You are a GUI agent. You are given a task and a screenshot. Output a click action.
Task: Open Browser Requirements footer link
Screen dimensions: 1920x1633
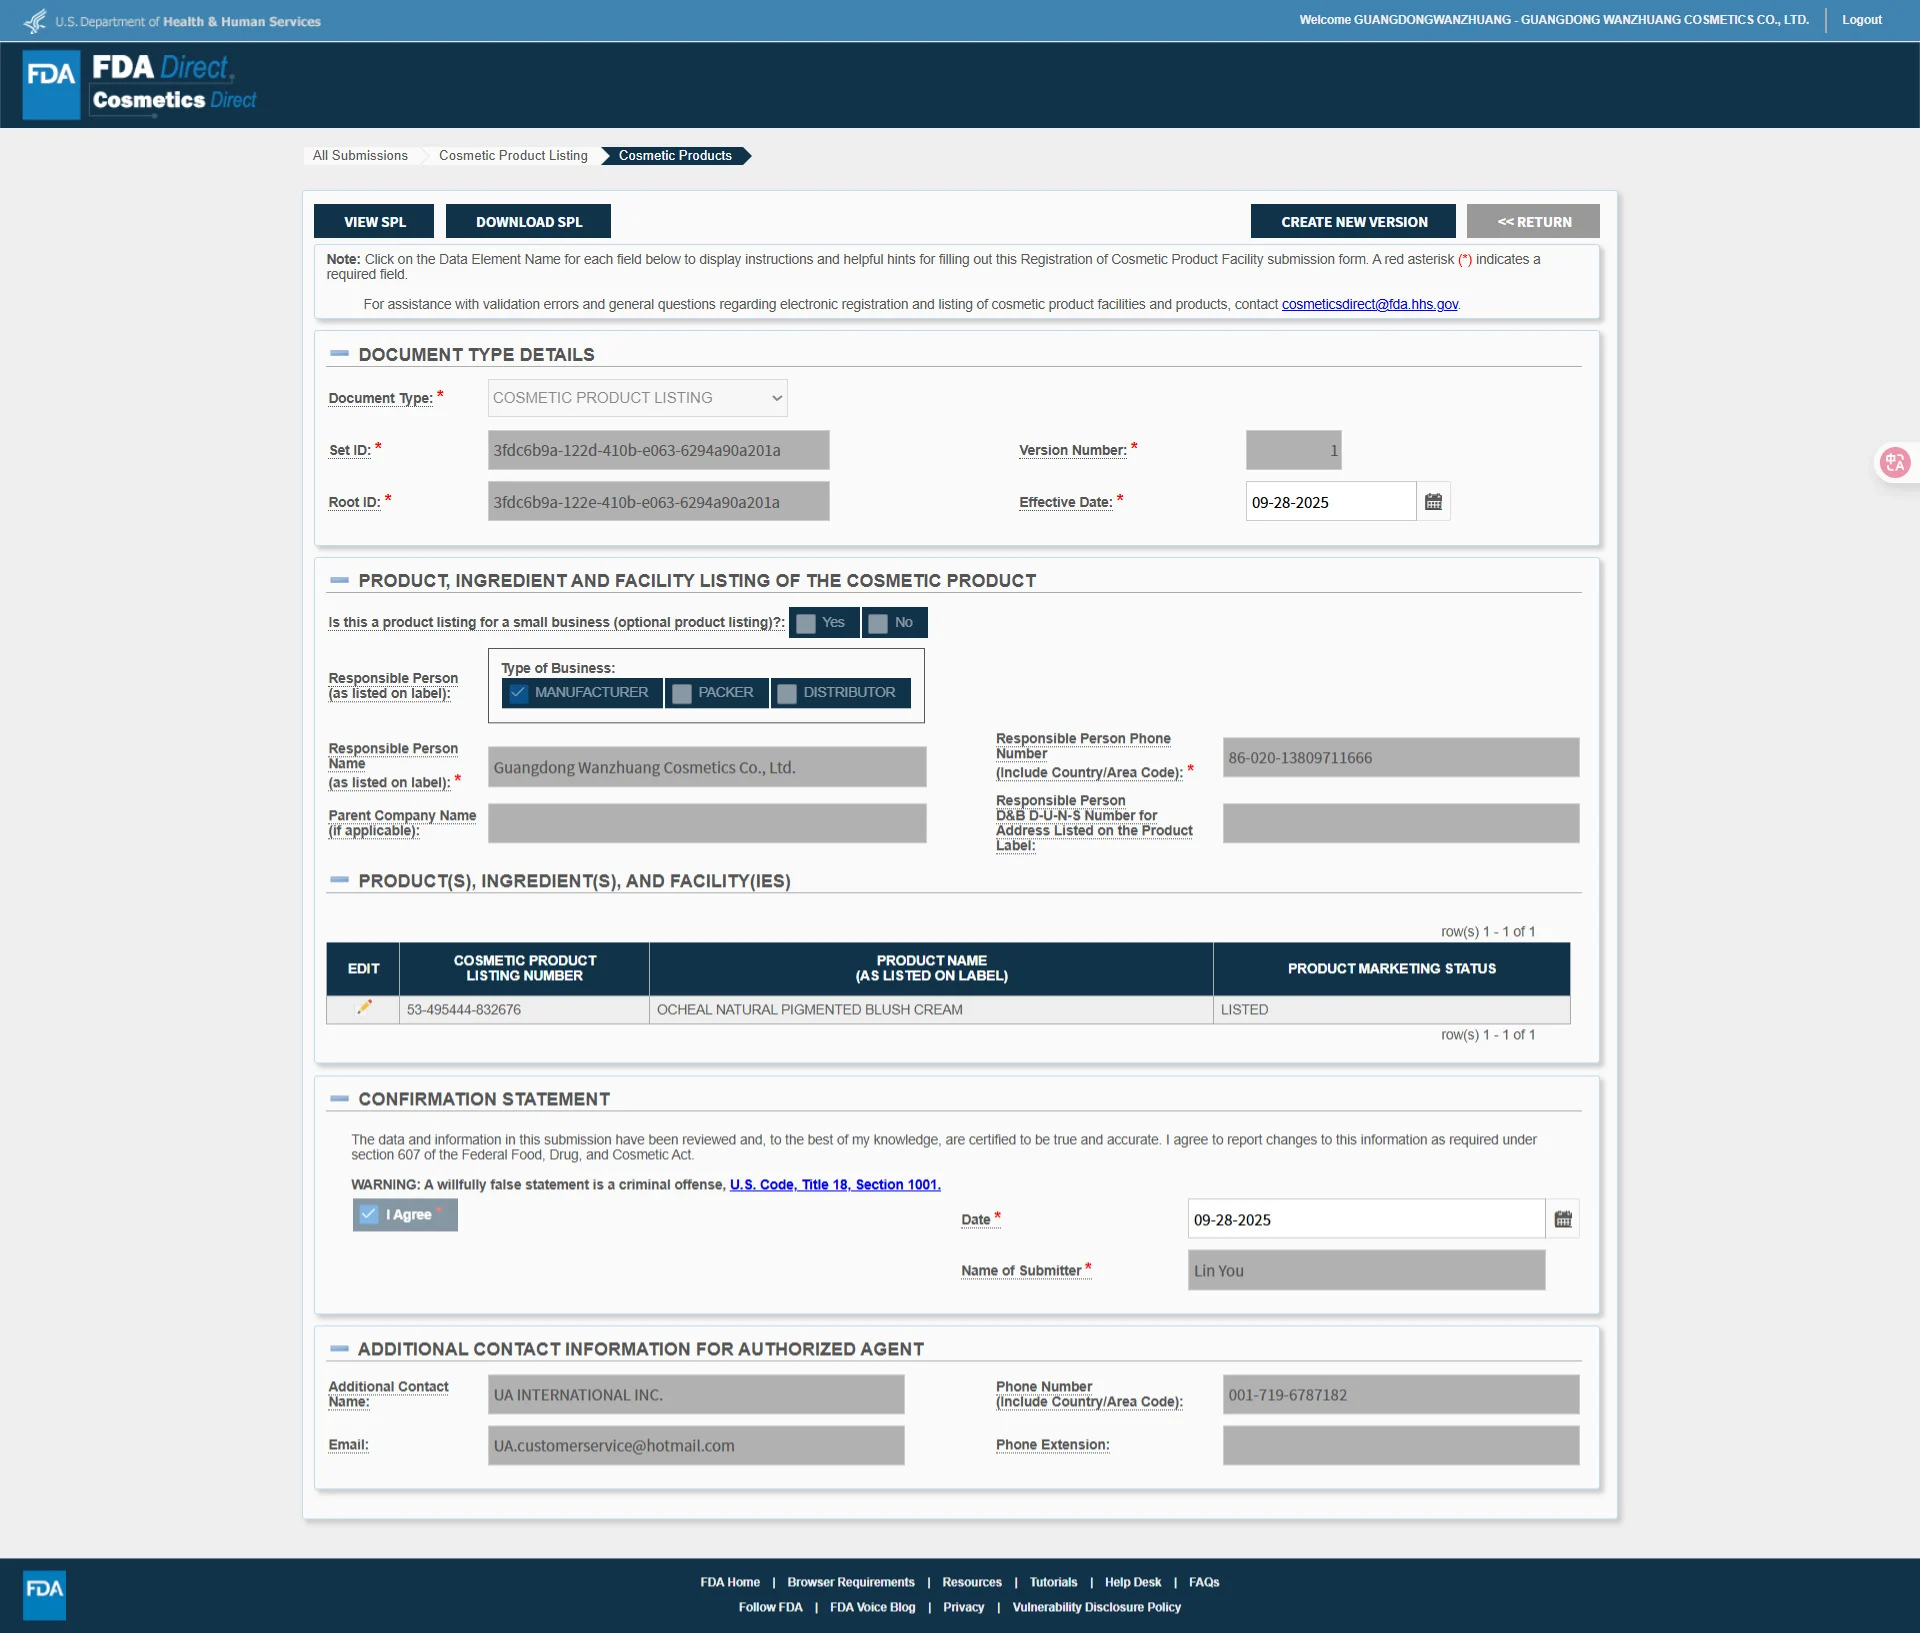[x=851, y=1582]
